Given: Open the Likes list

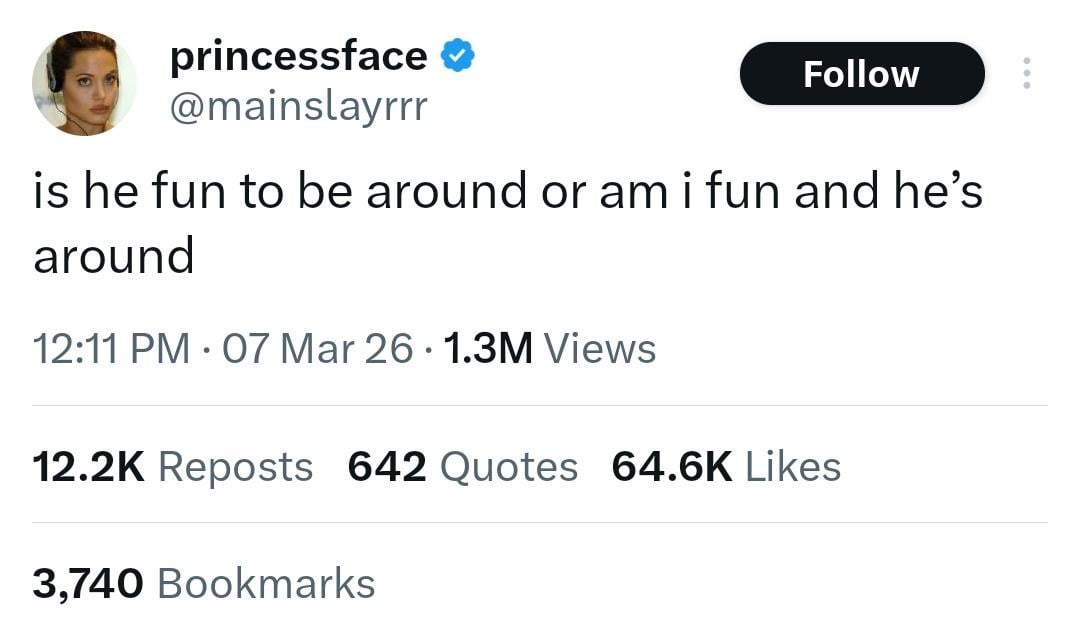Looking at the screenshot, I should pos(793,467).
